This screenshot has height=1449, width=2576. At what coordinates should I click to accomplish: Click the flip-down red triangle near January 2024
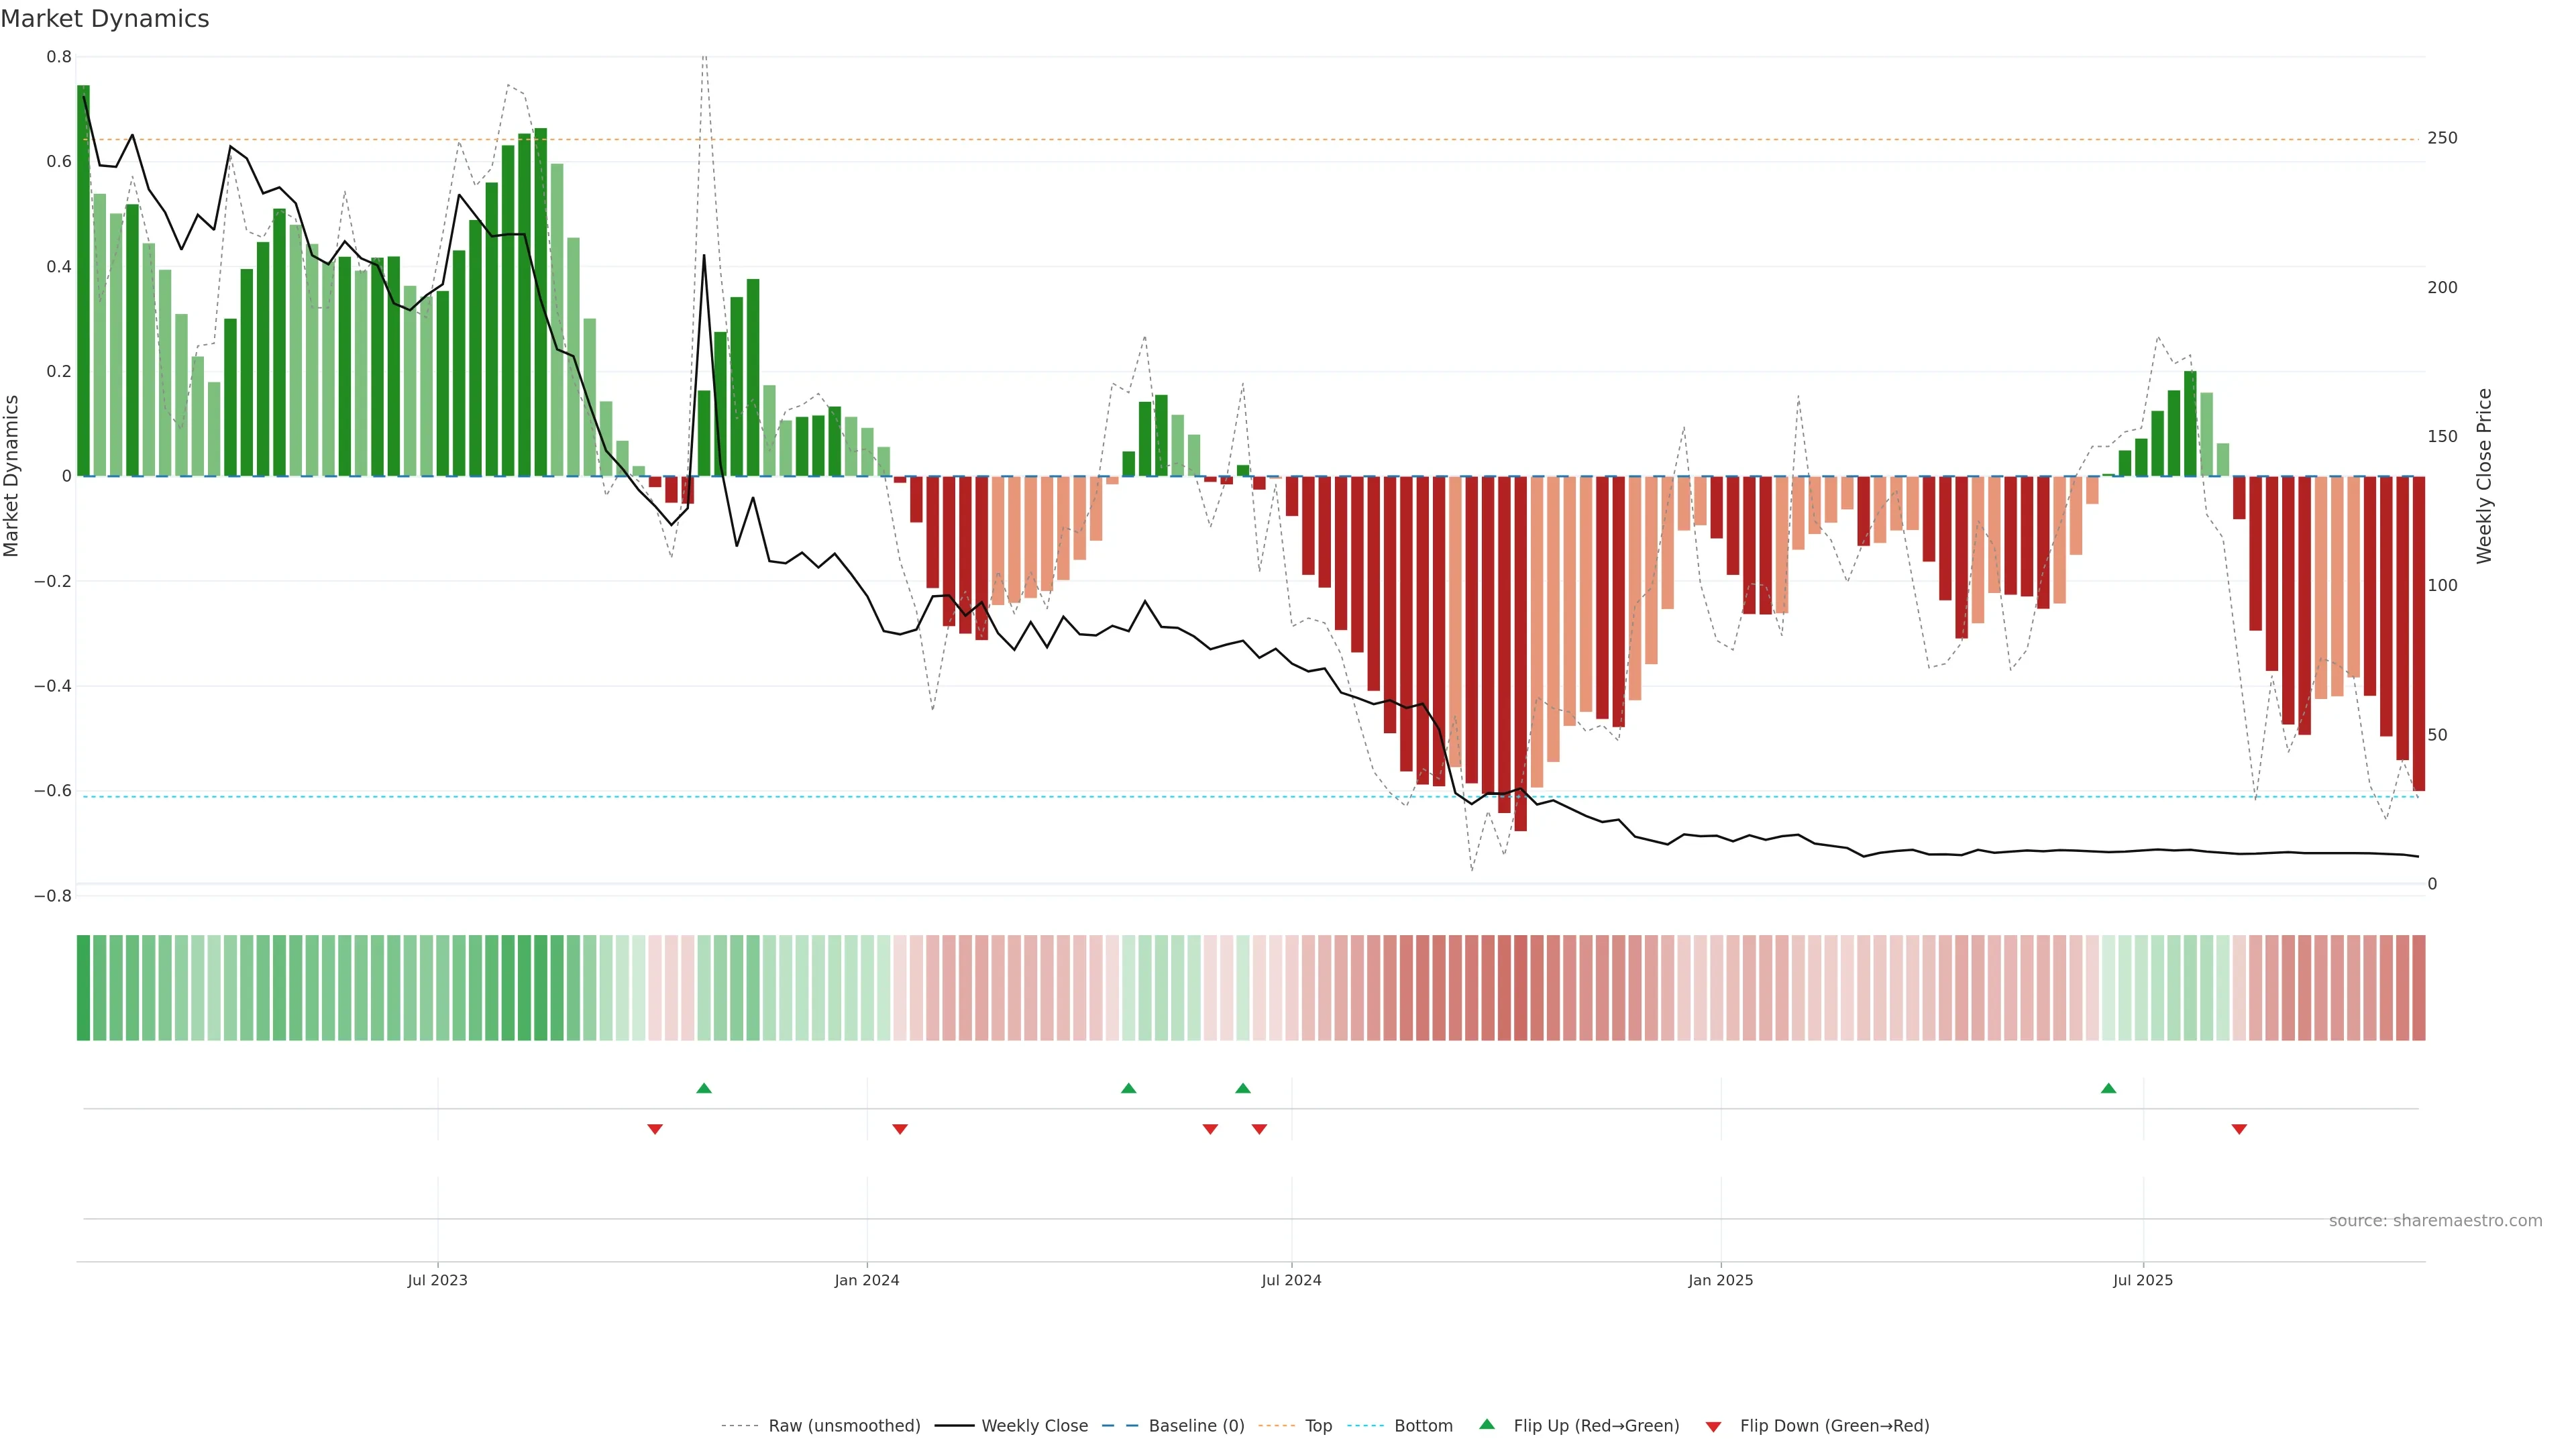tap(899, 1129)
